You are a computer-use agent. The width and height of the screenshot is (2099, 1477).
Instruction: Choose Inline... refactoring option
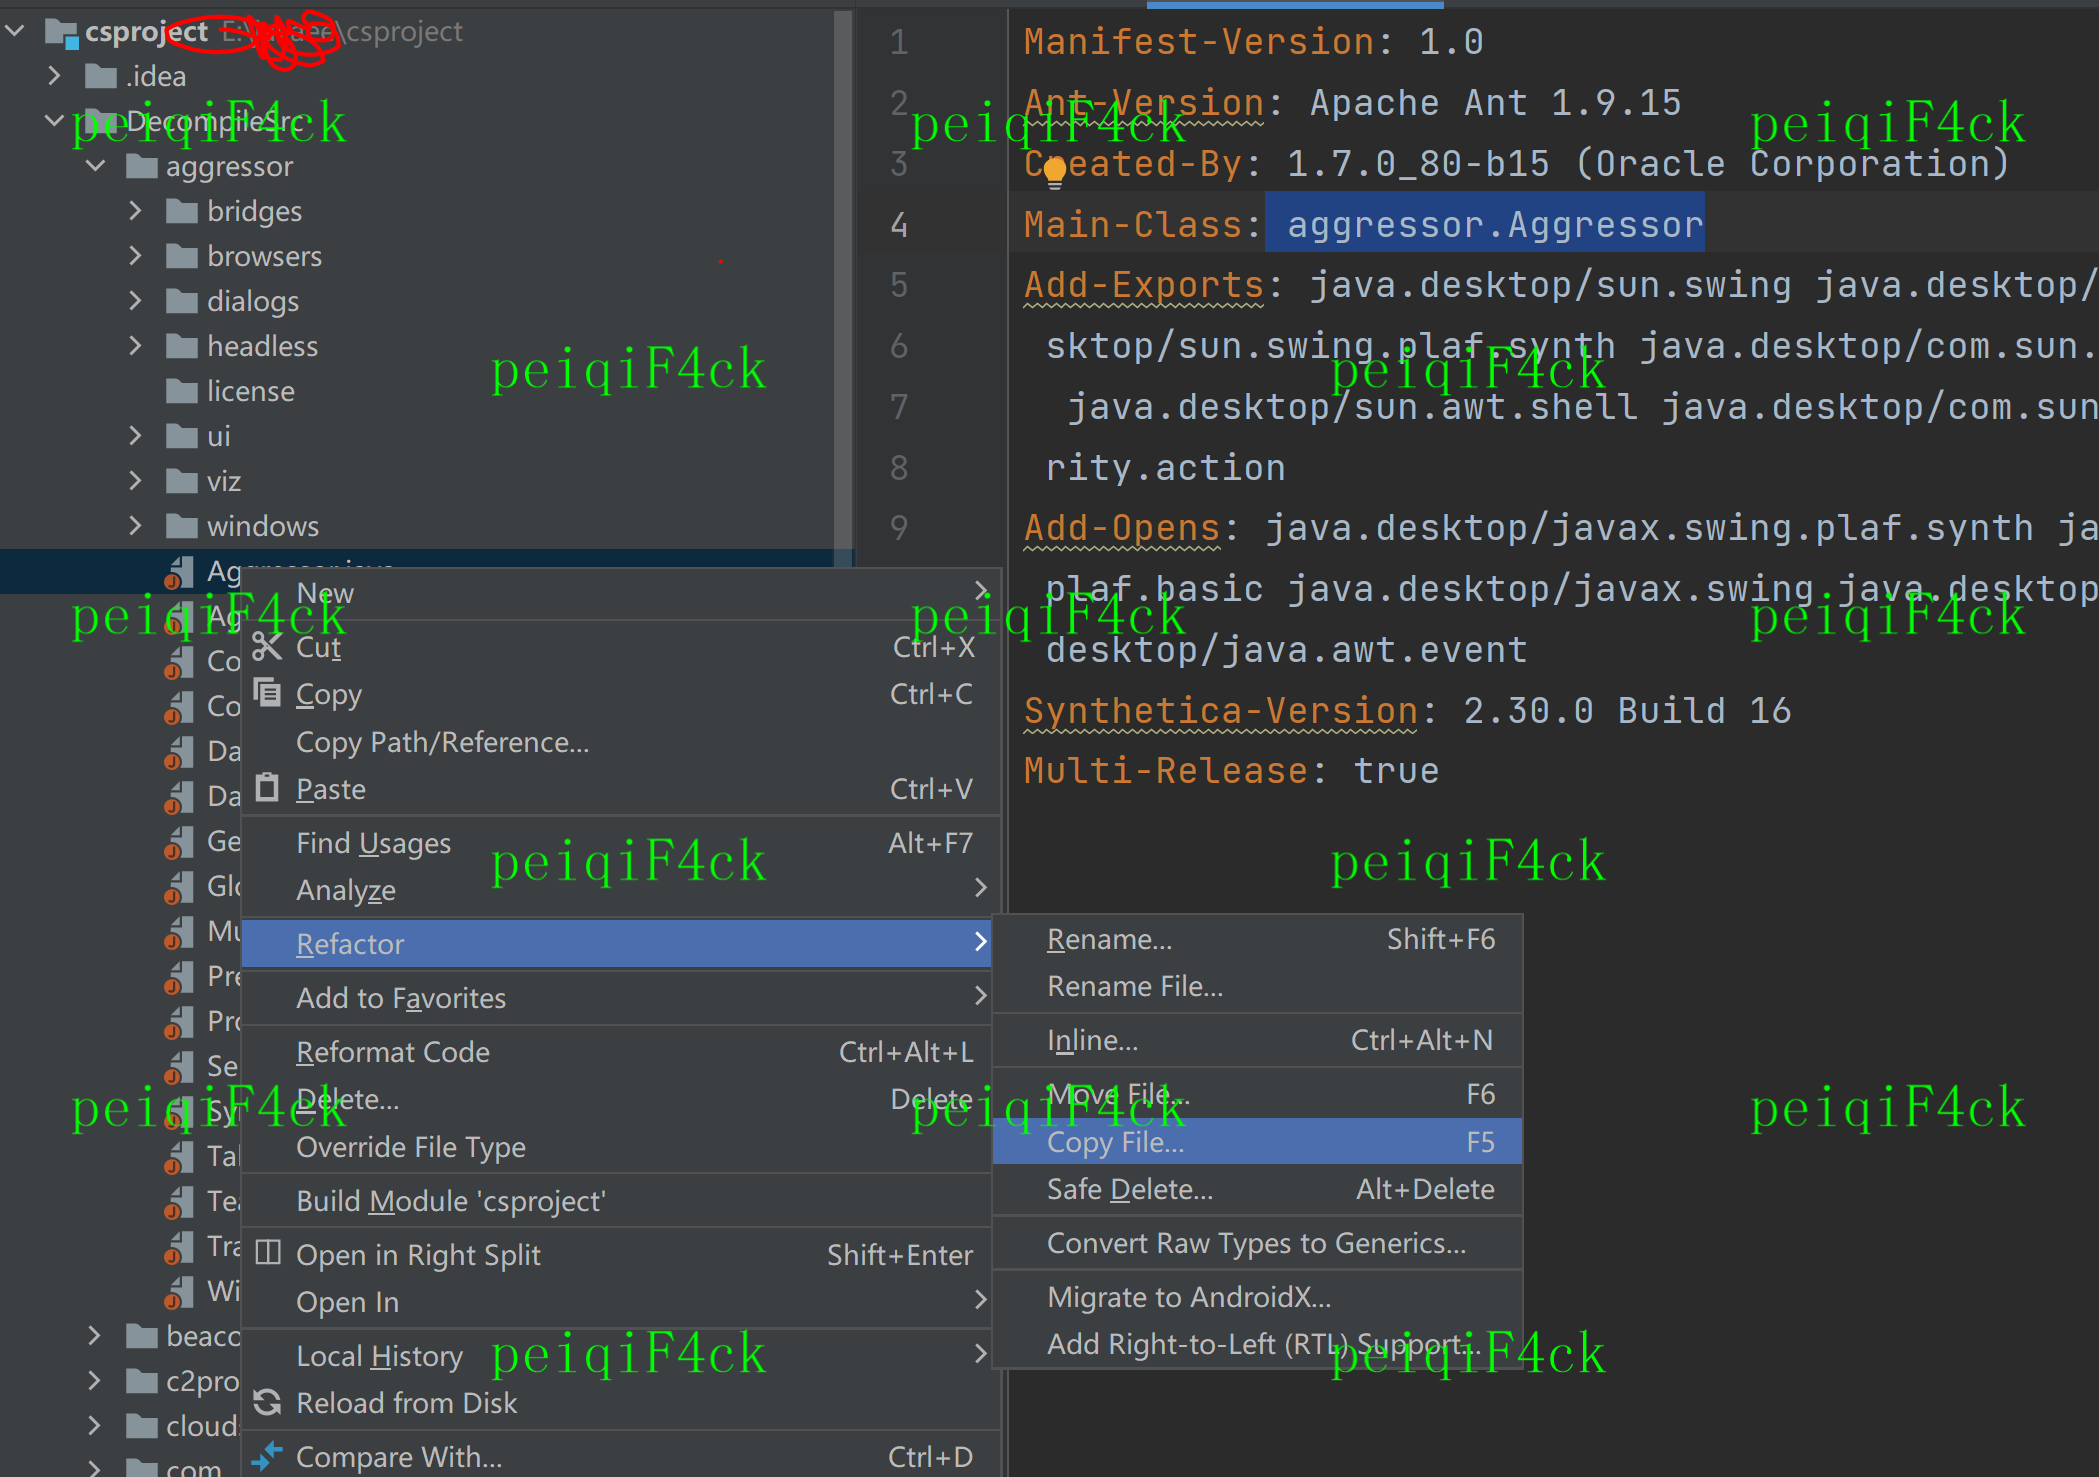(1257, 1040)
